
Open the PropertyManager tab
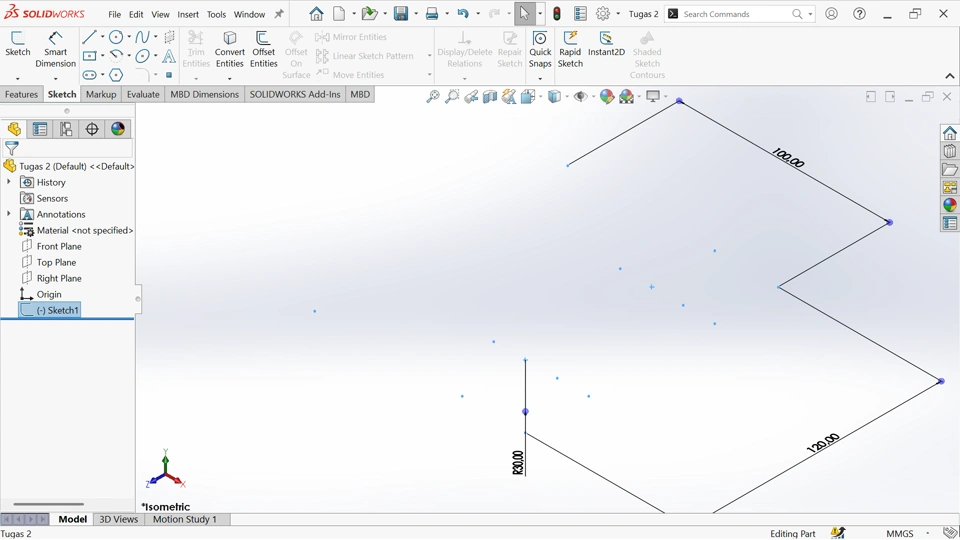point(40,129)
